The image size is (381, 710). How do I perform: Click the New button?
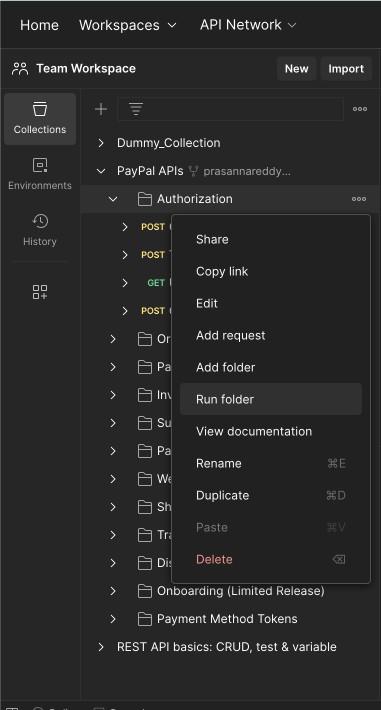click(297, 69)
